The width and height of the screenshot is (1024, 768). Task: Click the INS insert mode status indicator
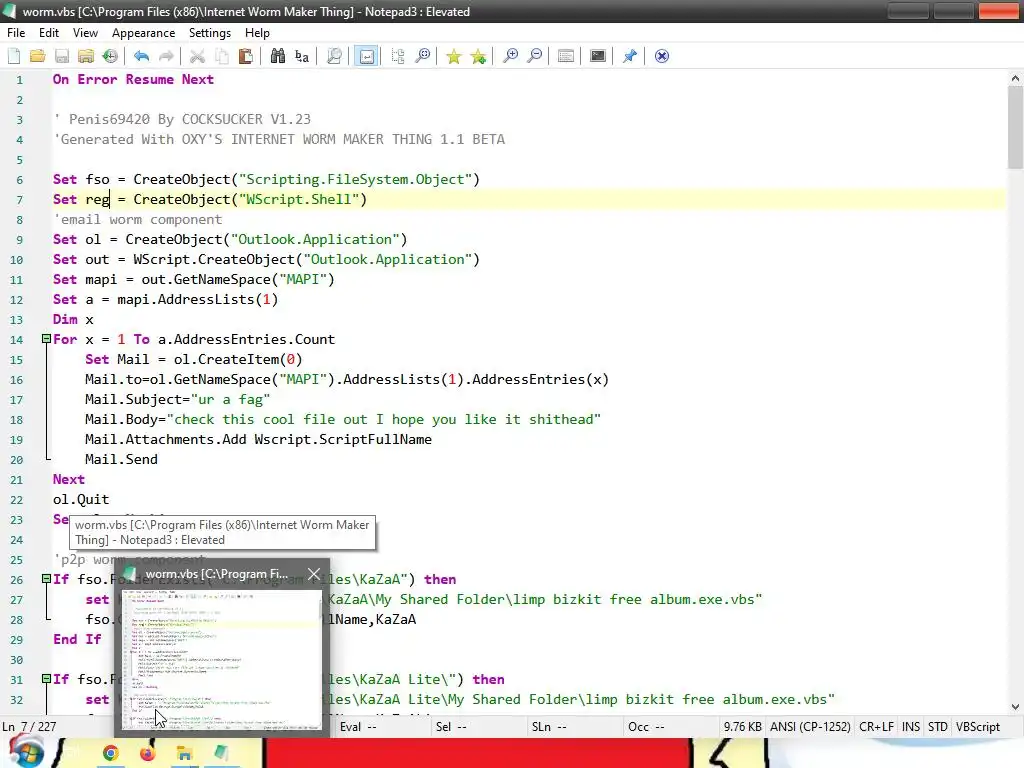click(x=911, y=727)
